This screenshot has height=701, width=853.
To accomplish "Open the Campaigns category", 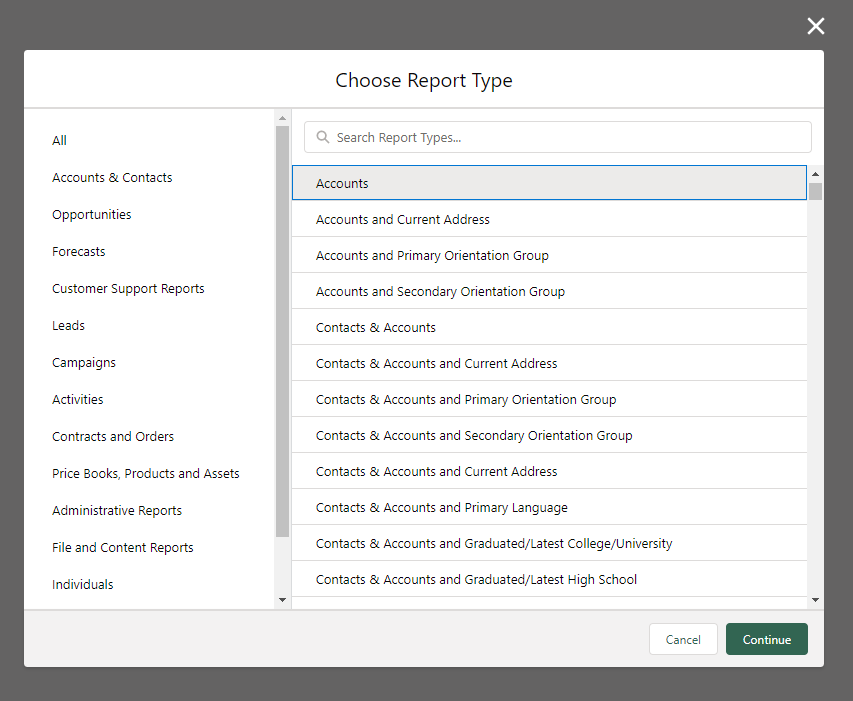I will (84, 363).
